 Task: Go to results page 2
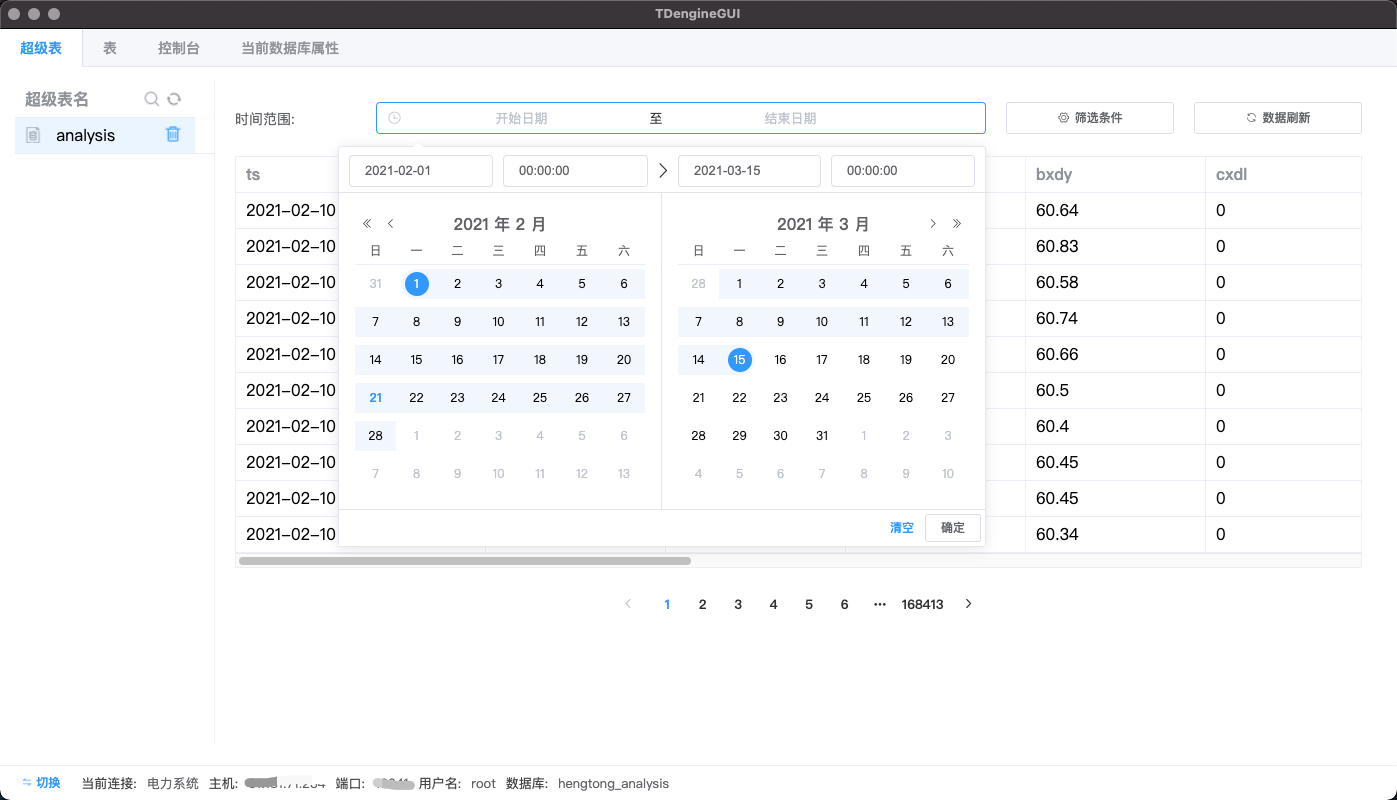[x=703, y=604]
